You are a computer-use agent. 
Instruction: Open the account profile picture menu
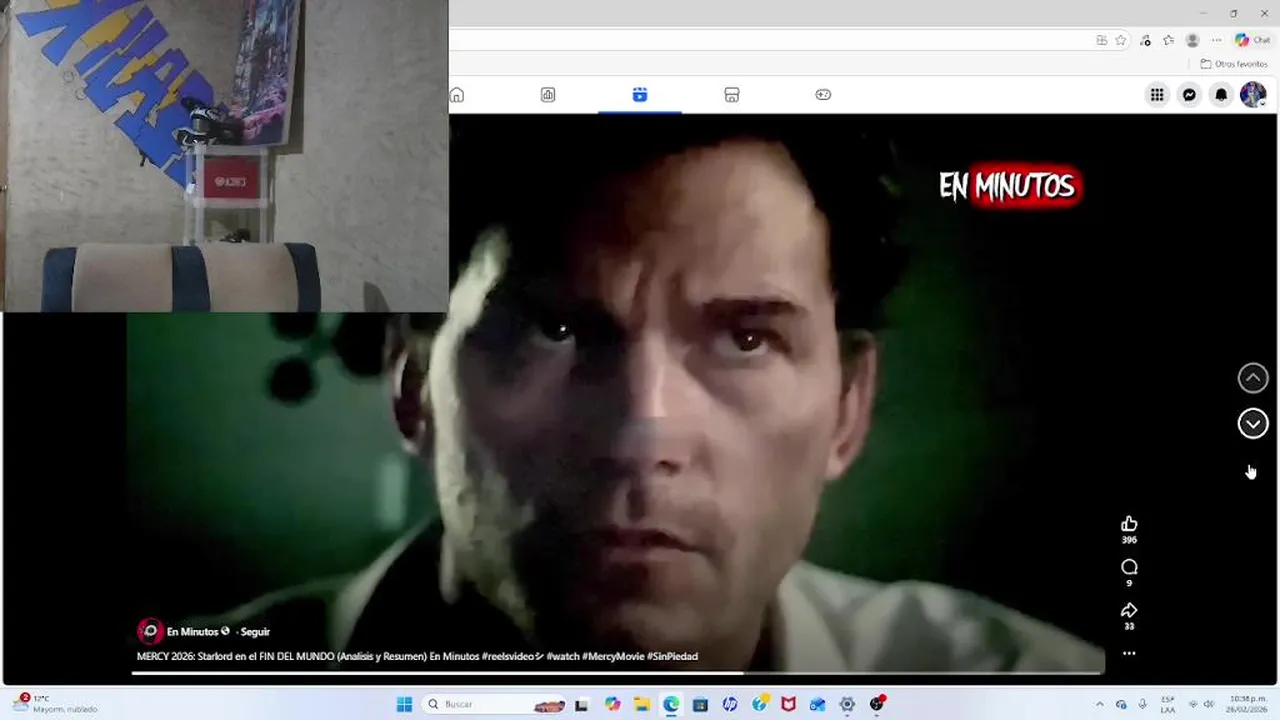pos(1253,95)
